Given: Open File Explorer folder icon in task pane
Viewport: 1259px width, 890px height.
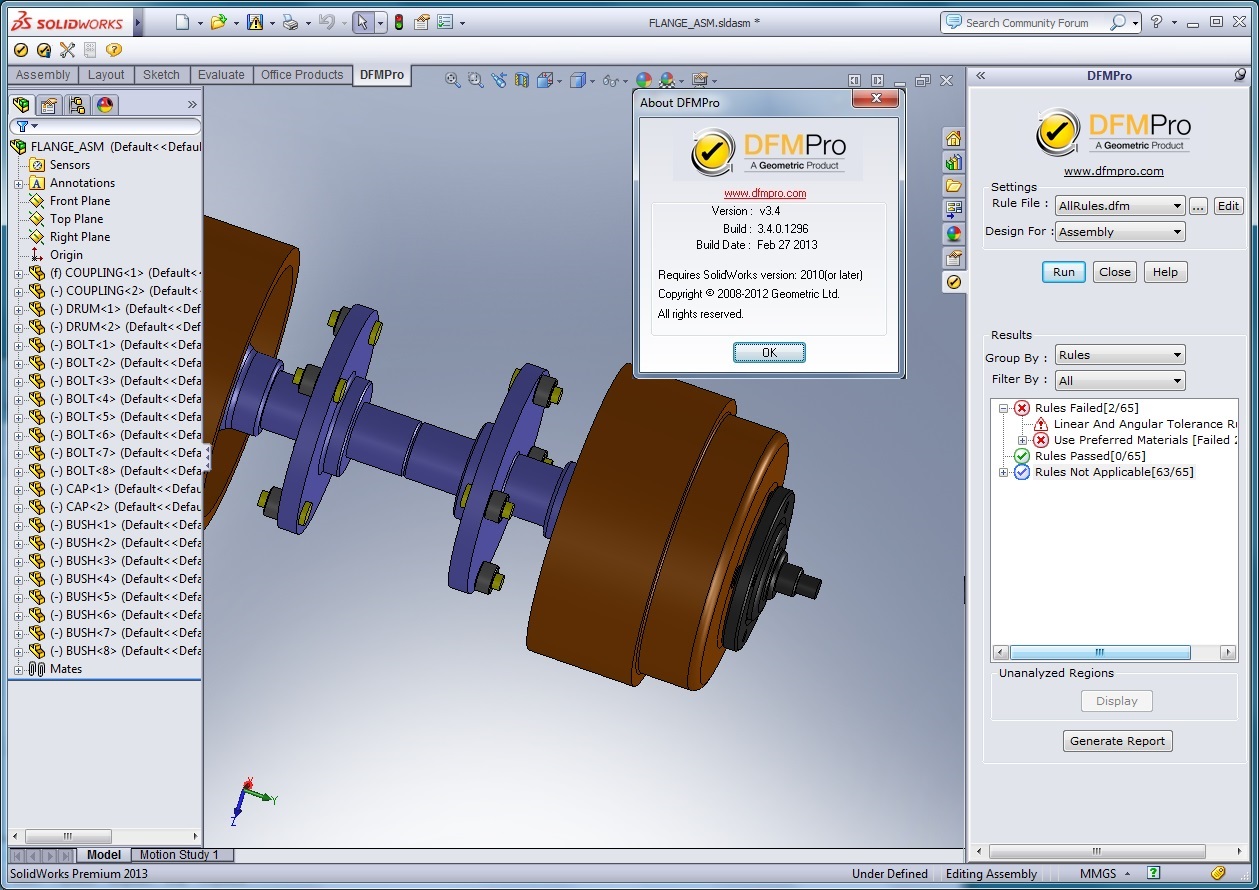Looking at the screenshot, I should 953,186.
